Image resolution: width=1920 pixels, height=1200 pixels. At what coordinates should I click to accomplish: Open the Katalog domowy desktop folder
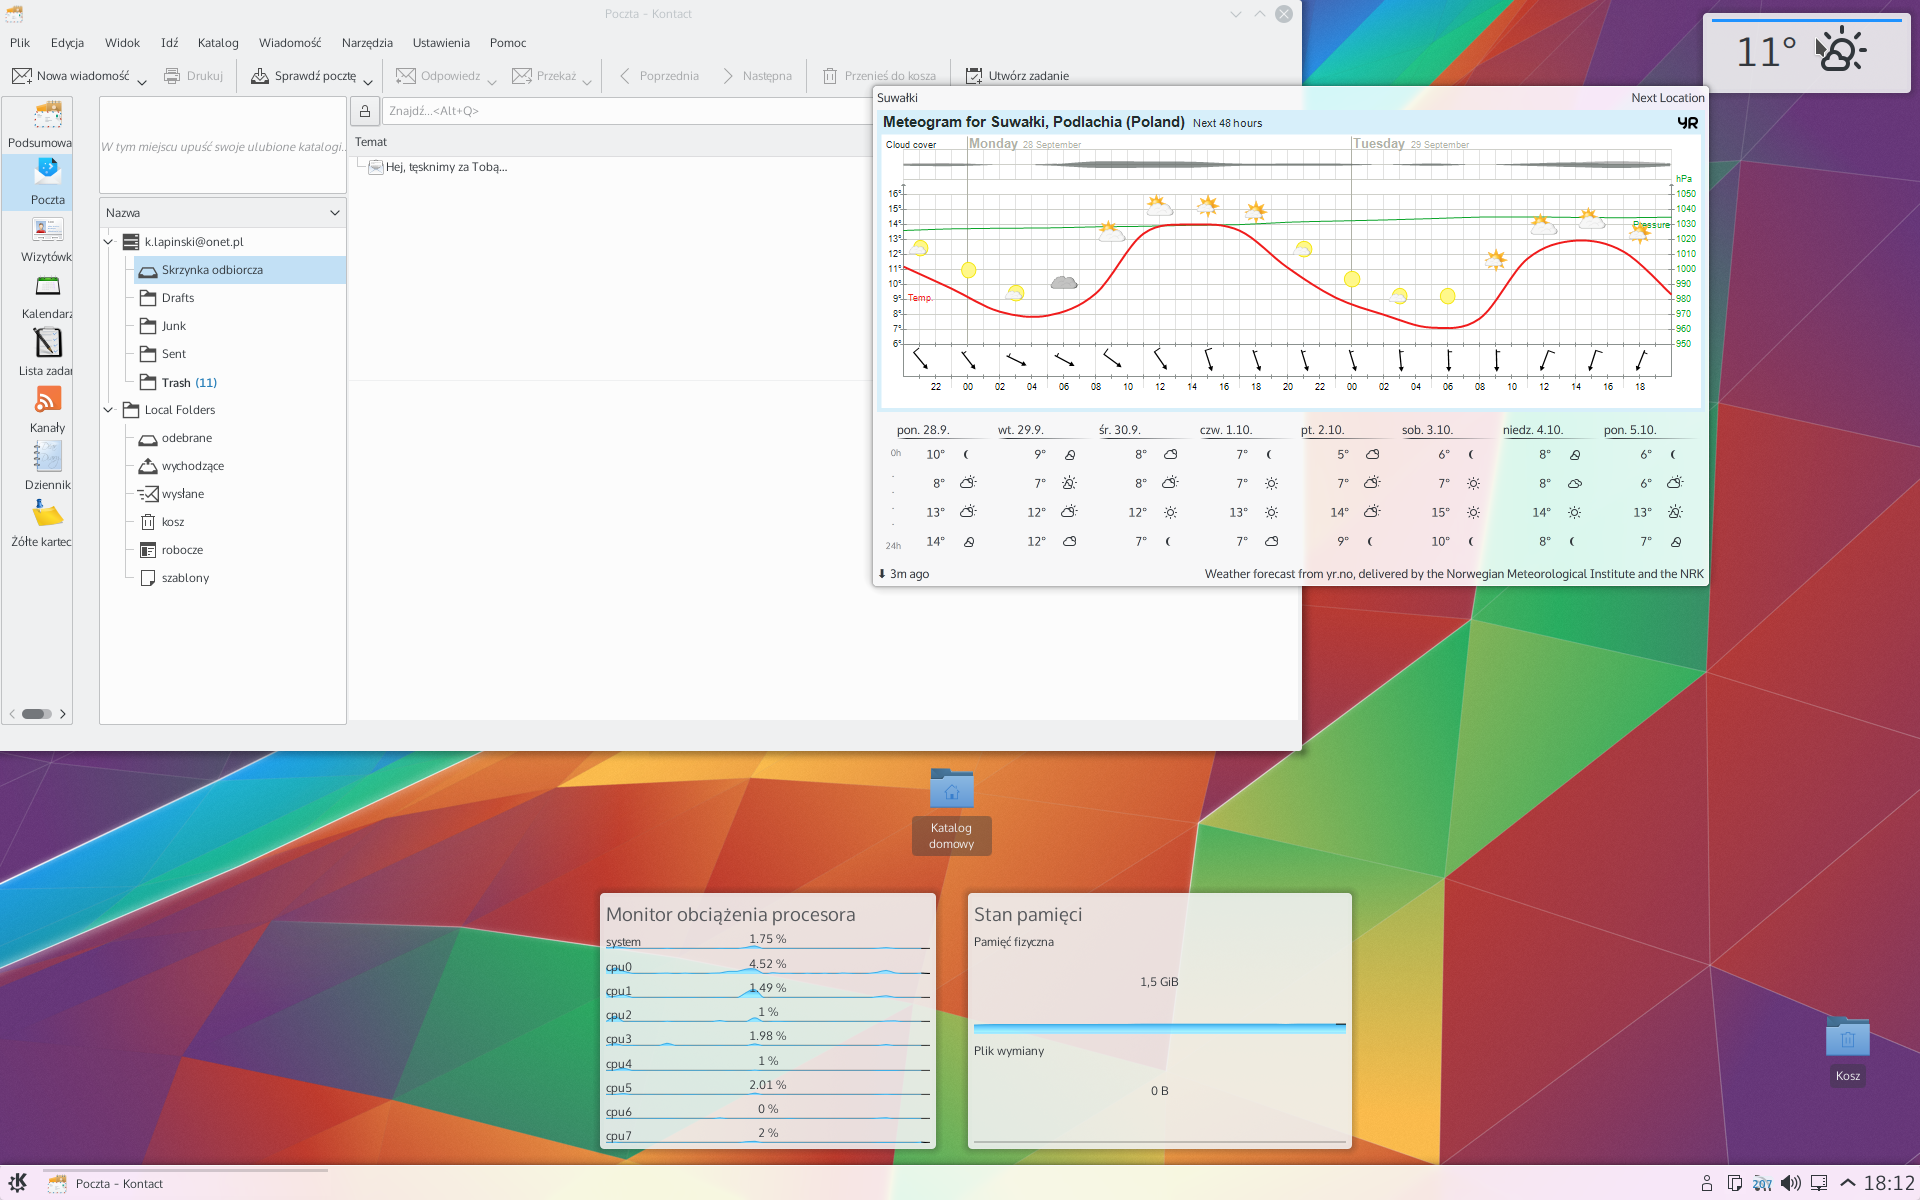pyautogui.click(x=951, y=810)
